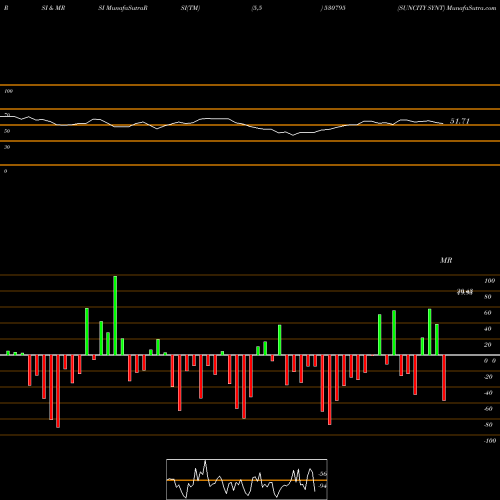Click the last red bar at right end

pos(444,378)
